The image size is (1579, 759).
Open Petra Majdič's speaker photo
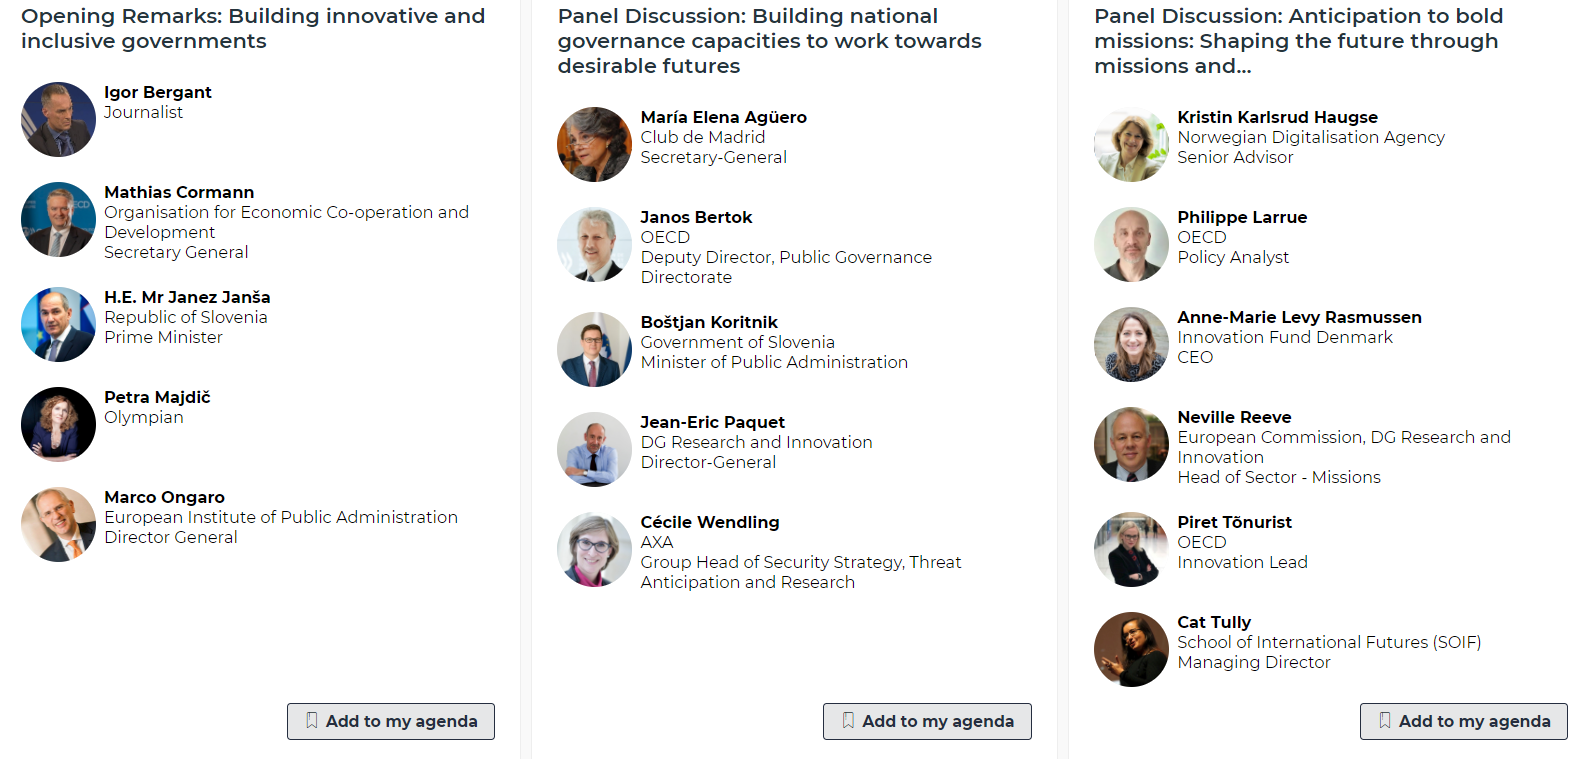click(58, 424)
